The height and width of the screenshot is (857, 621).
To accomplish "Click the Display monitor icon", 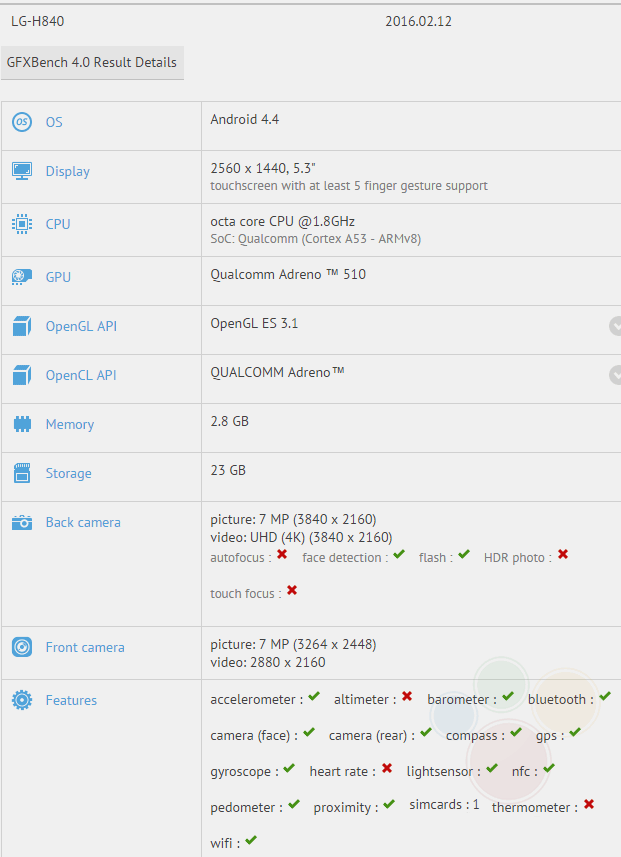I will pyautogui.click(x=22, y=171).
